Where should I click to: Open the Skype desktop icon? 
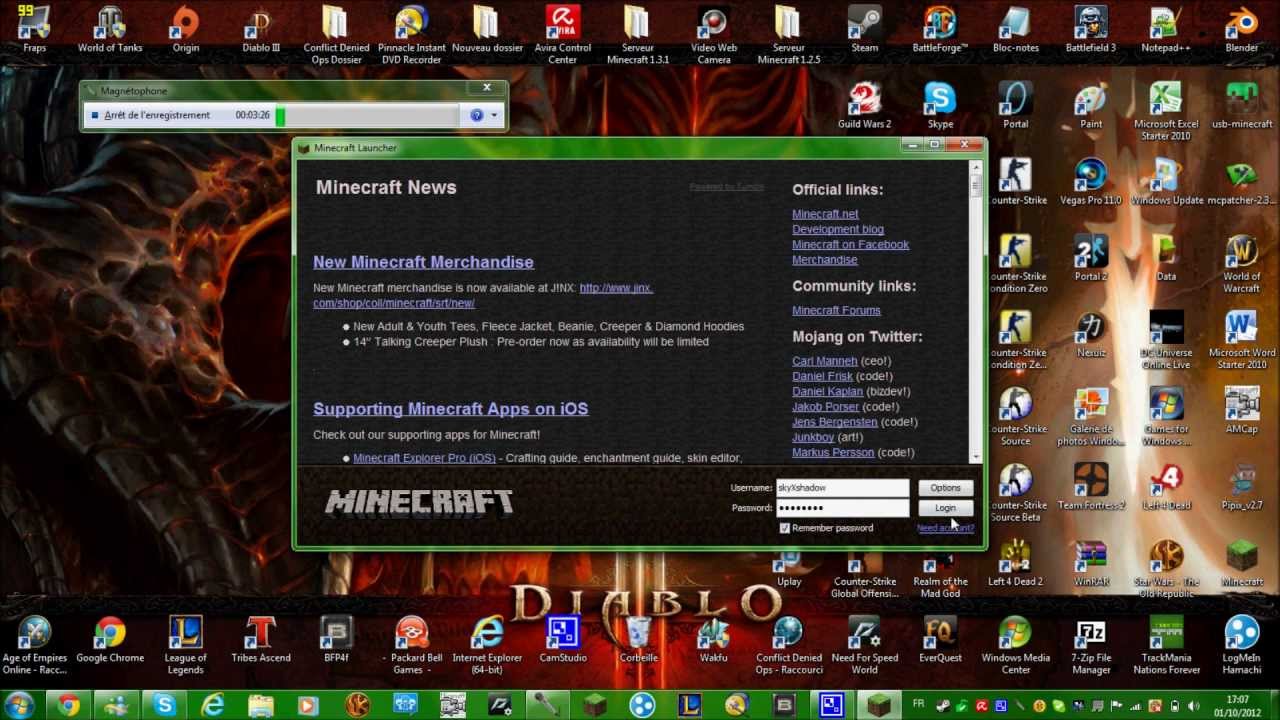[x=940, y=105]
